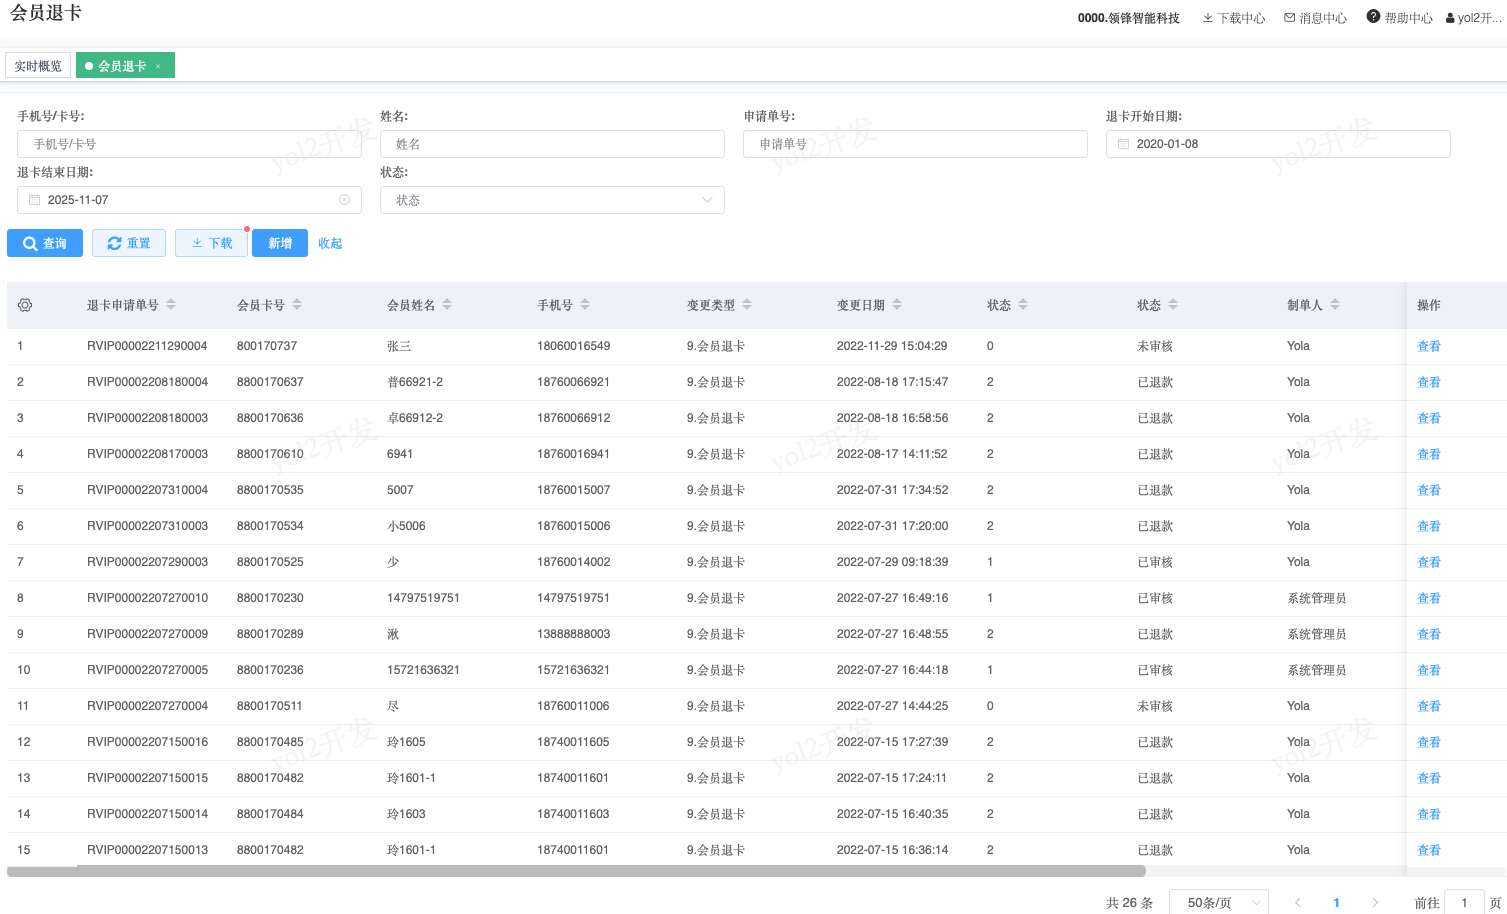The width and height of the screenshot is (1507, 914).
Task: Clear the end date with the circle-x icon
Action: click(x=345, y=200)
